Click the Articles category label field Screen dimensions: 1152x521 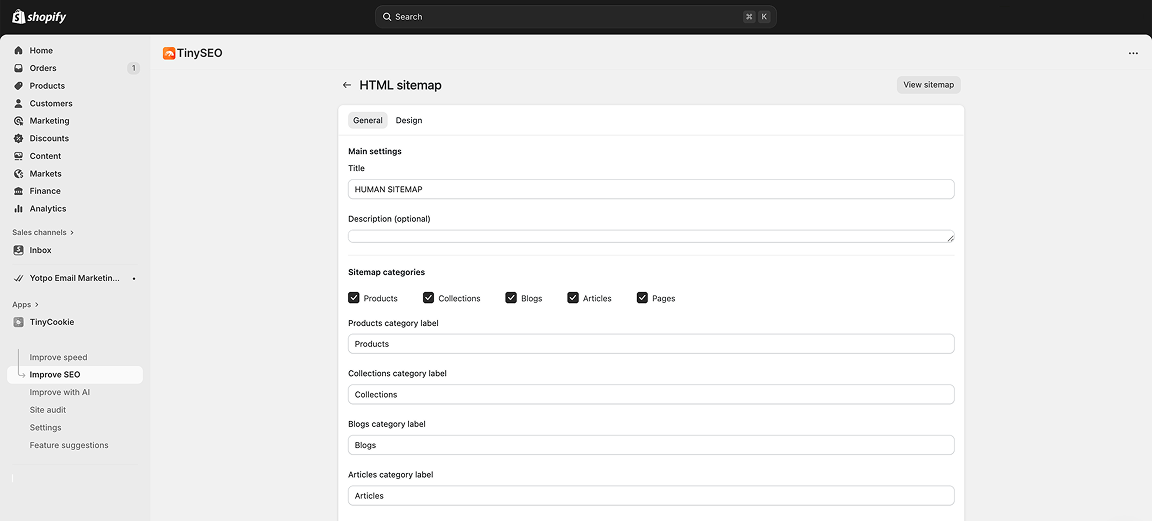click(651, 495)
